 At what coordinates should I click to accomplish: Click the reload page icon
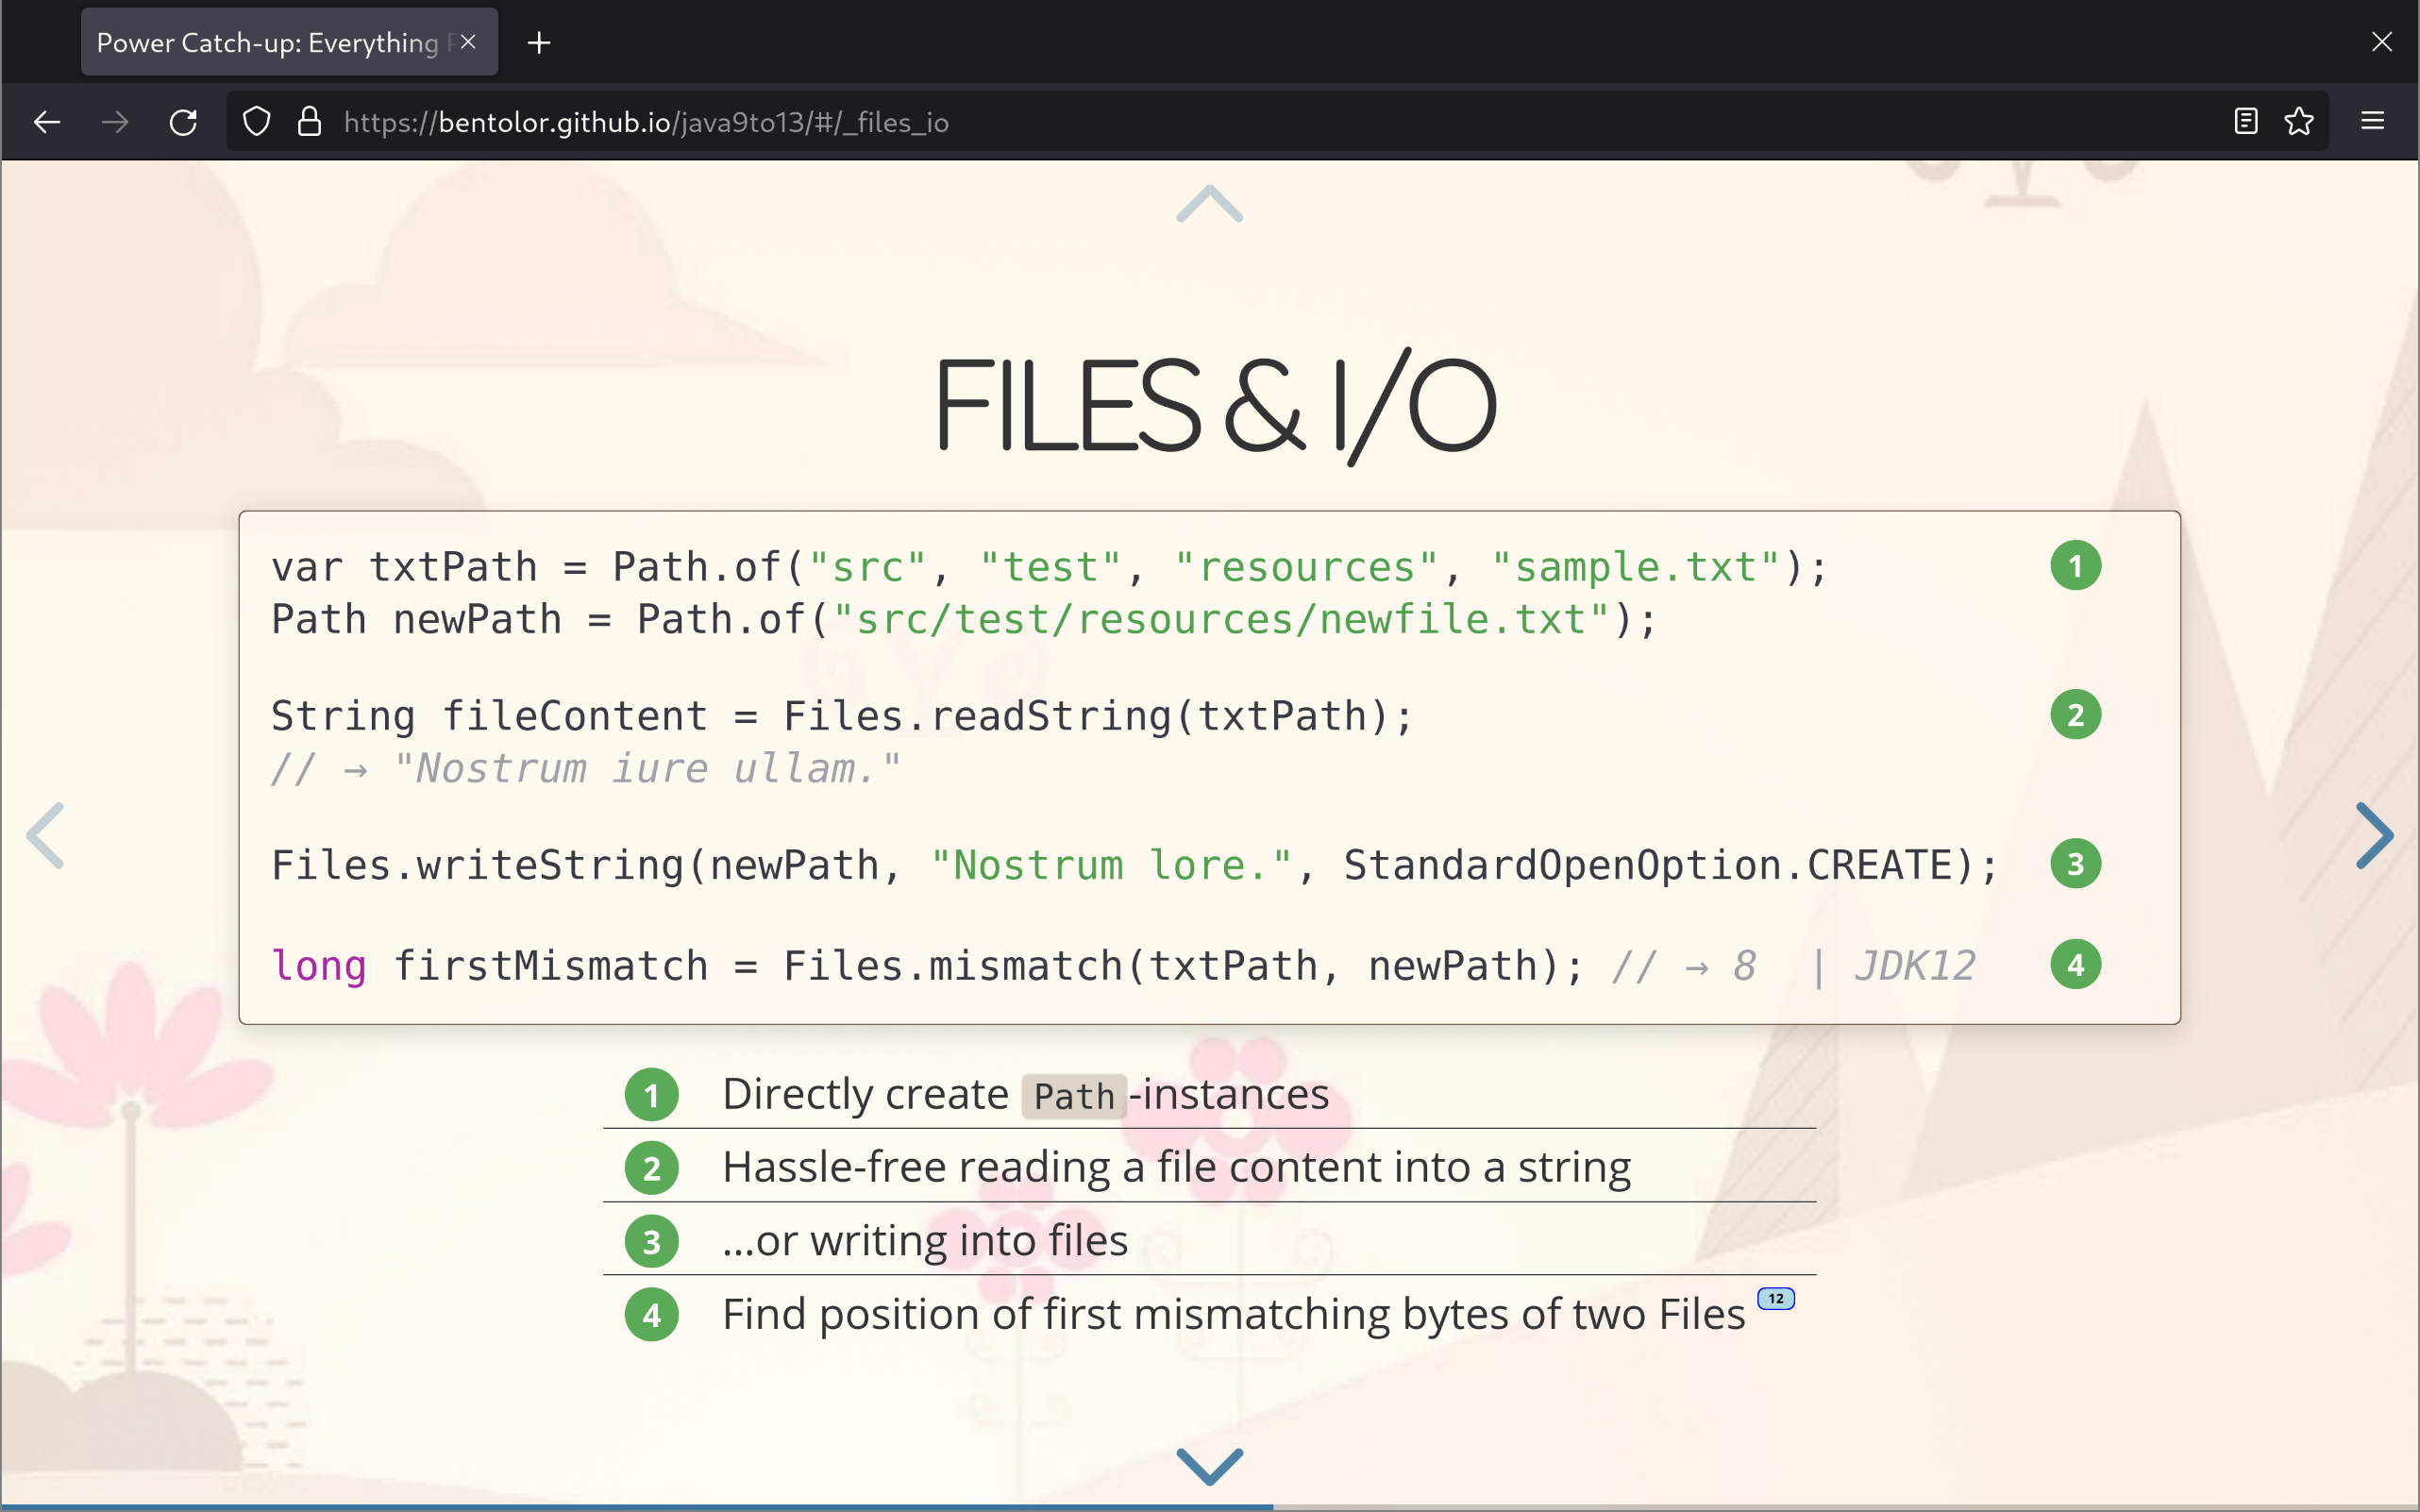184,121
